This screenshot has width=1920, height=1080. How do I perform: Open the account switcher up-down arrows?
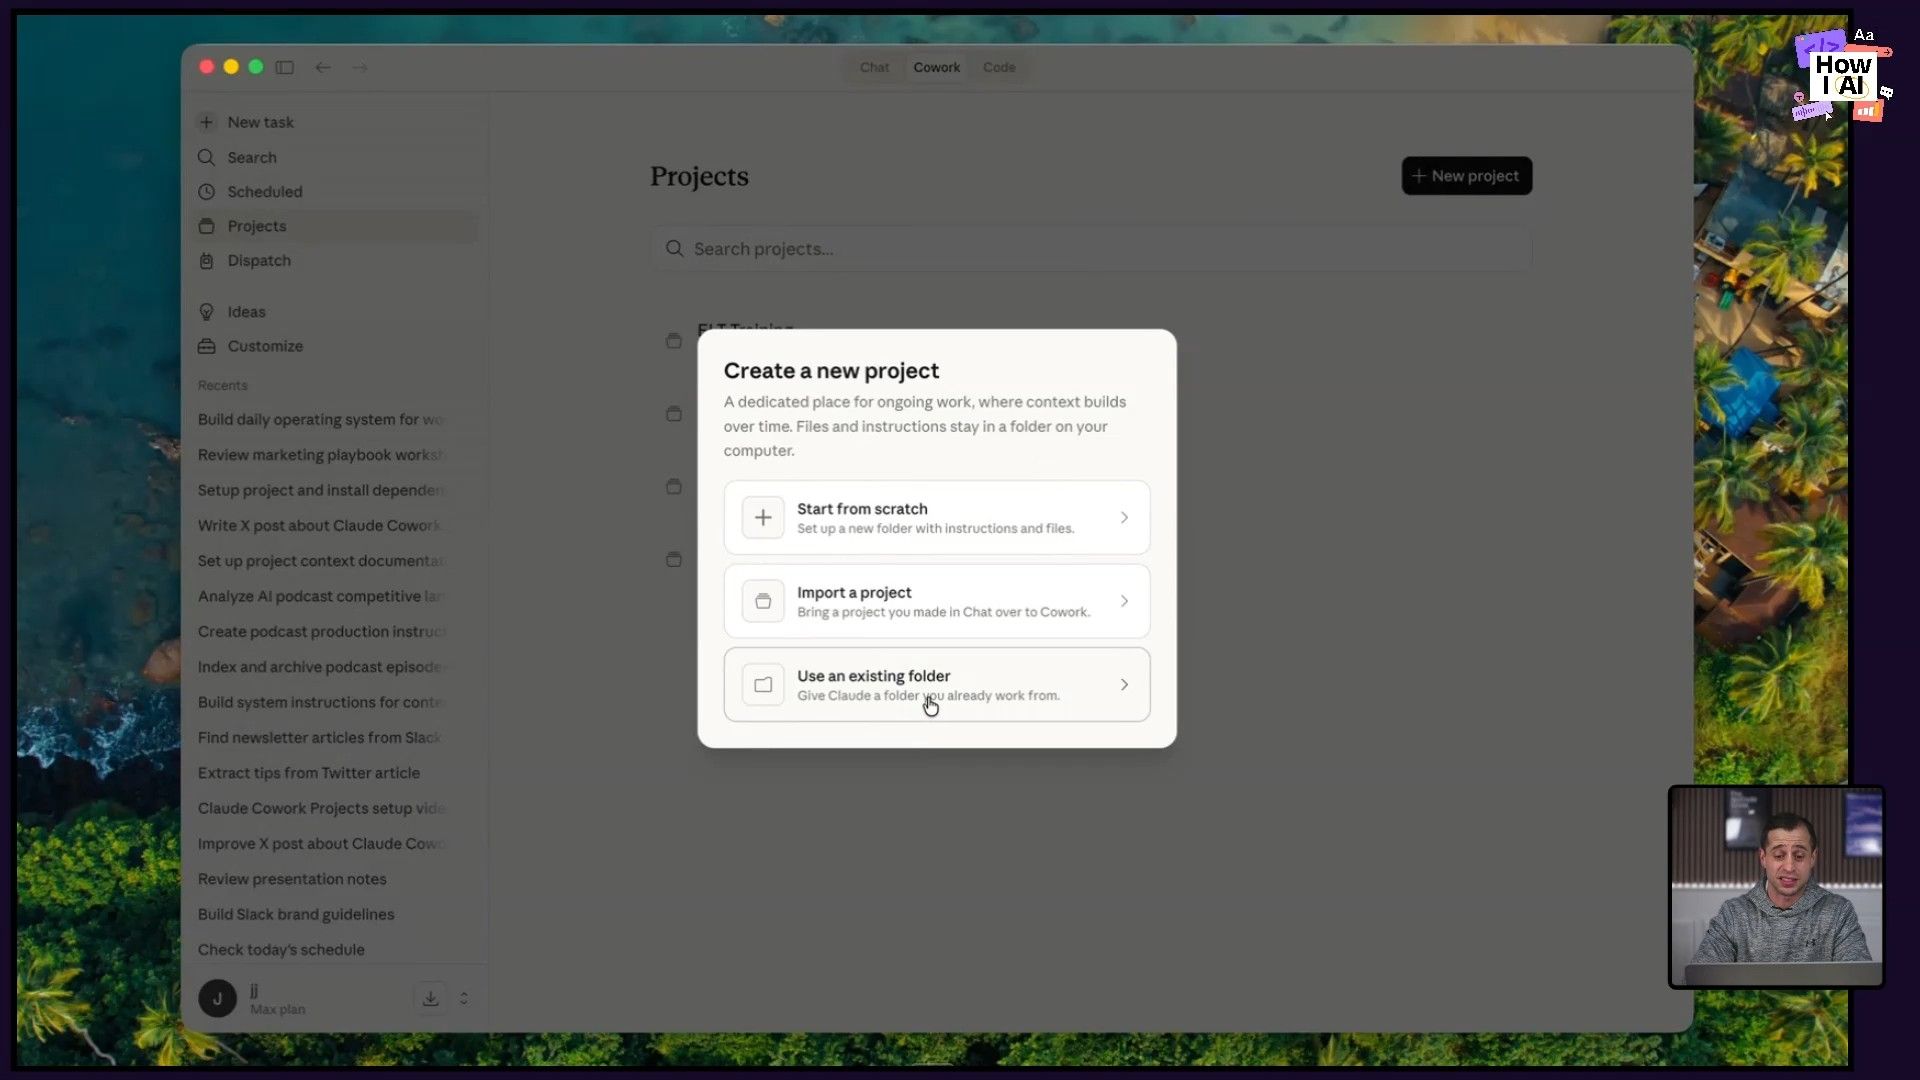click(x=464, y=998)
